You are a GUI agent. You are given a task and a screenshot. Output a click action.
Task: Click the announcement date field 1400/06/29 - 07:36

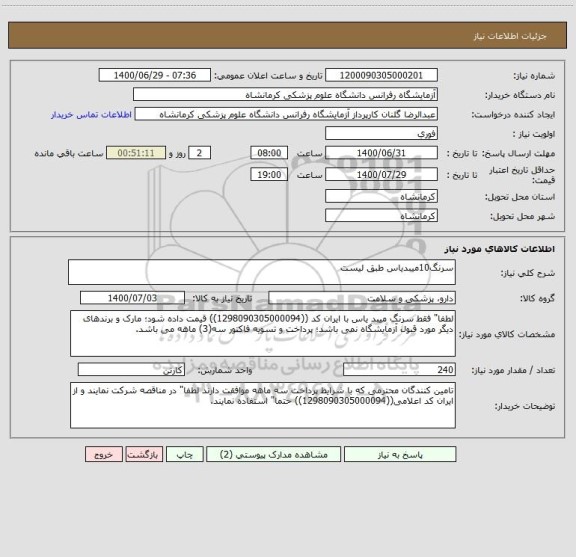[155, 75]
